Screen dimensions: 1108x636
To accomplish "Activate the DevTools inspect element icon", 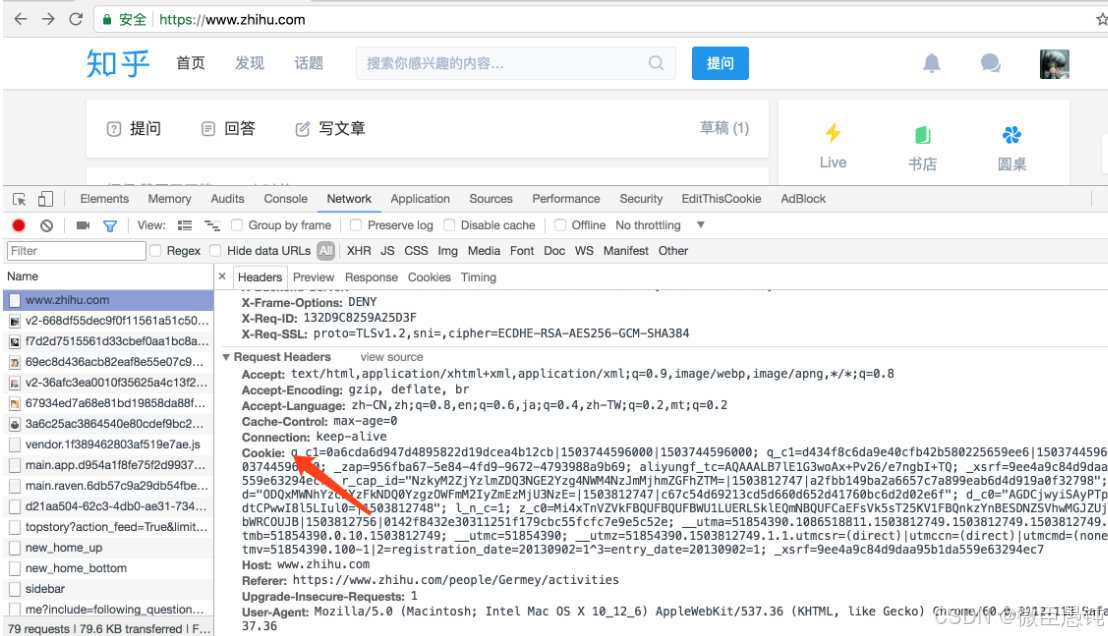I will [19, 199].
